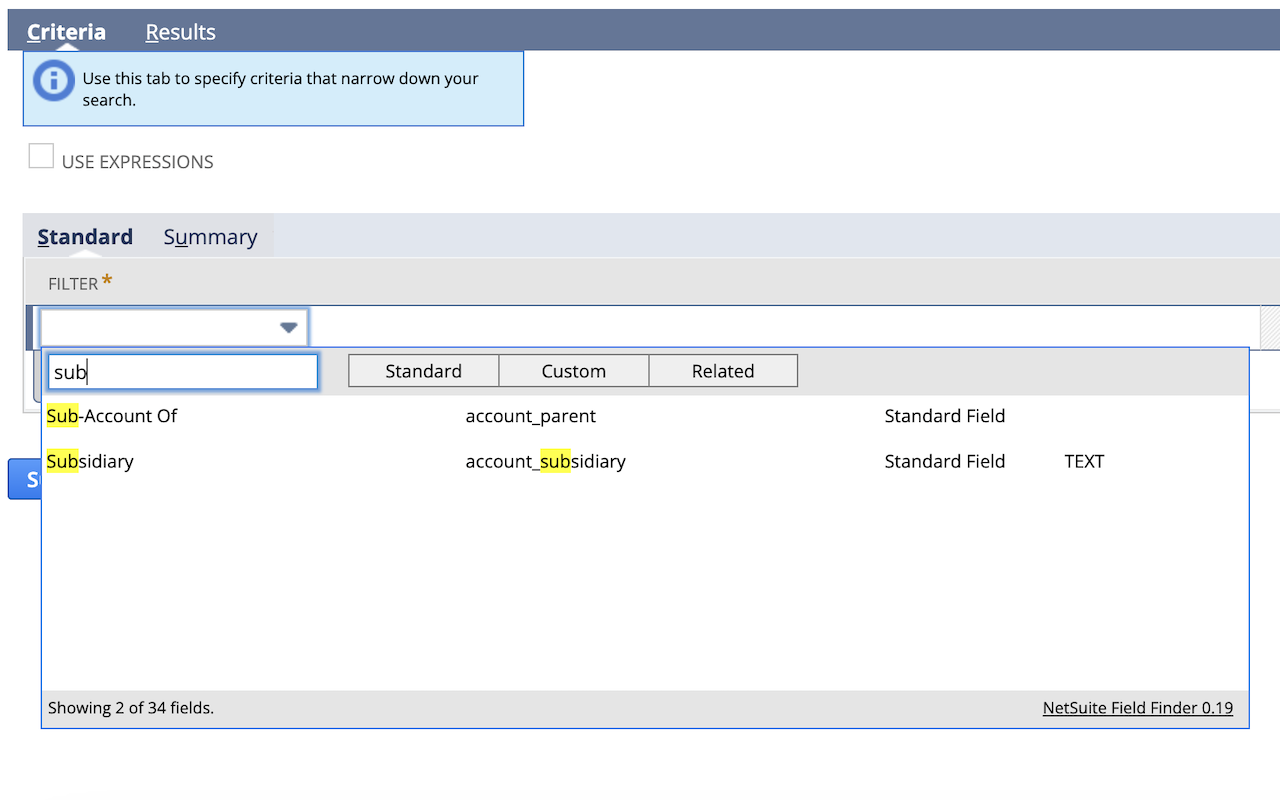Open the NetSuite Field Finder 0.19 link

point(1137,707)
